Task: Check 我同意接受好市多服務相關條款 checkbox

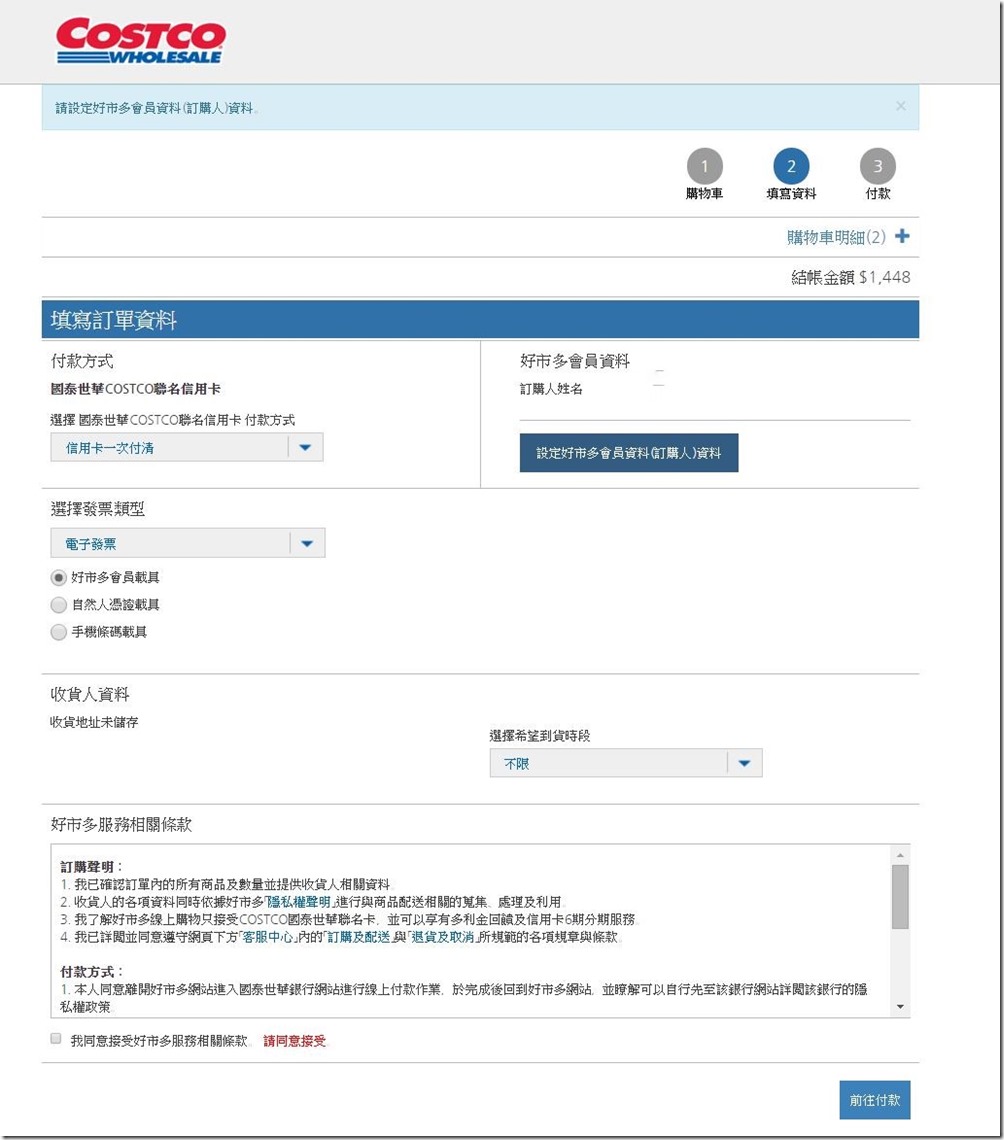Action: click(56, 1038)
